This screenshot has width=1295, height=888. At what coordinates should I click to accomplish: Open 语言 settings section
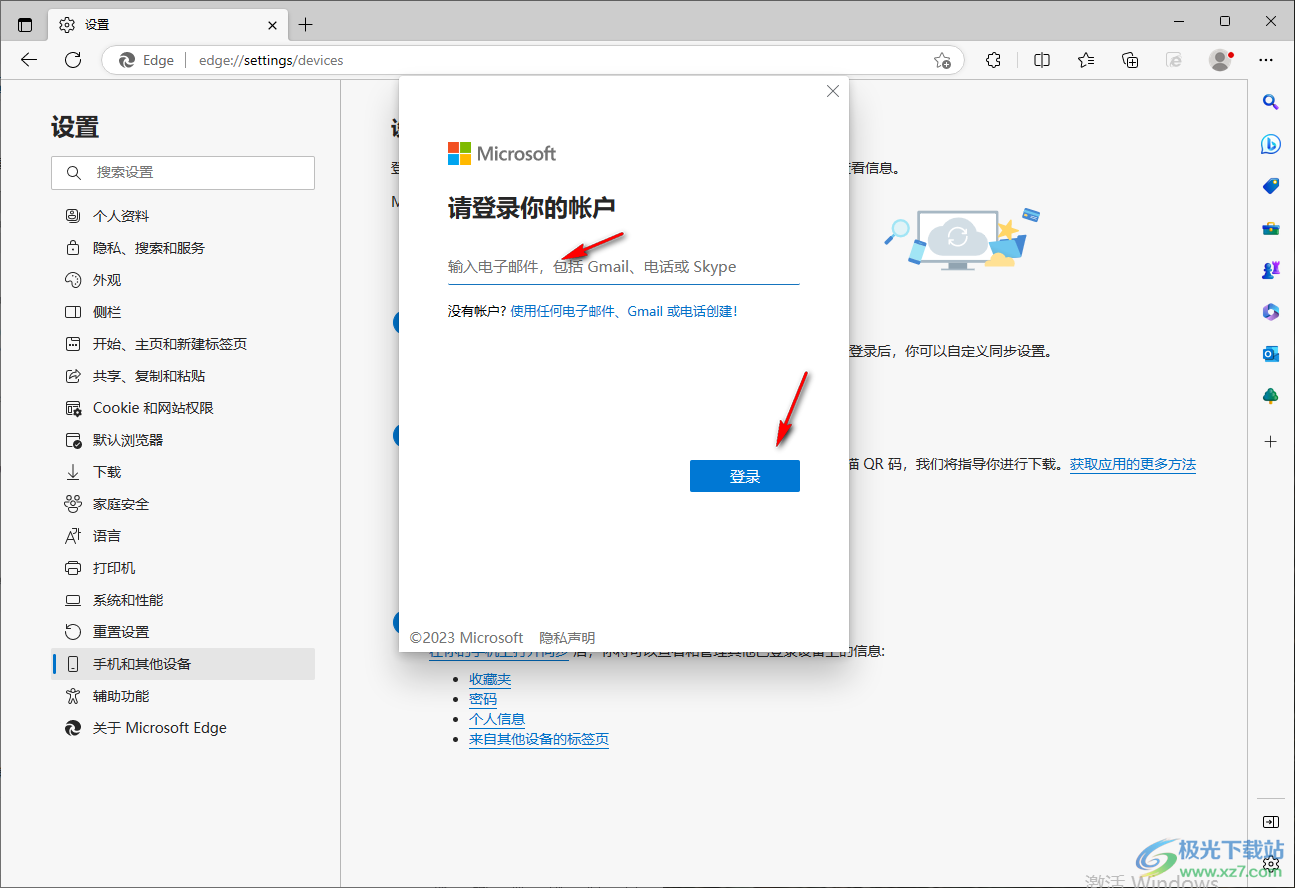183,536
